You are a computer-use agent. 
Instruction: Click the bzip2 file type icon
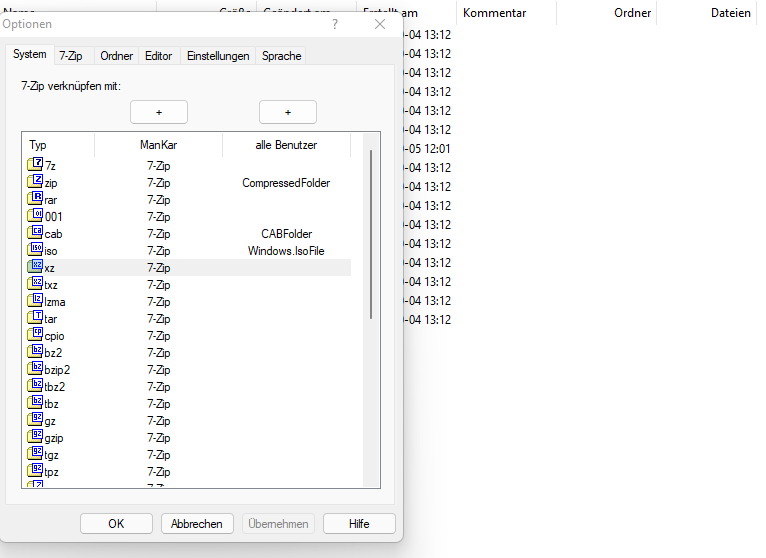click(35, 368)
